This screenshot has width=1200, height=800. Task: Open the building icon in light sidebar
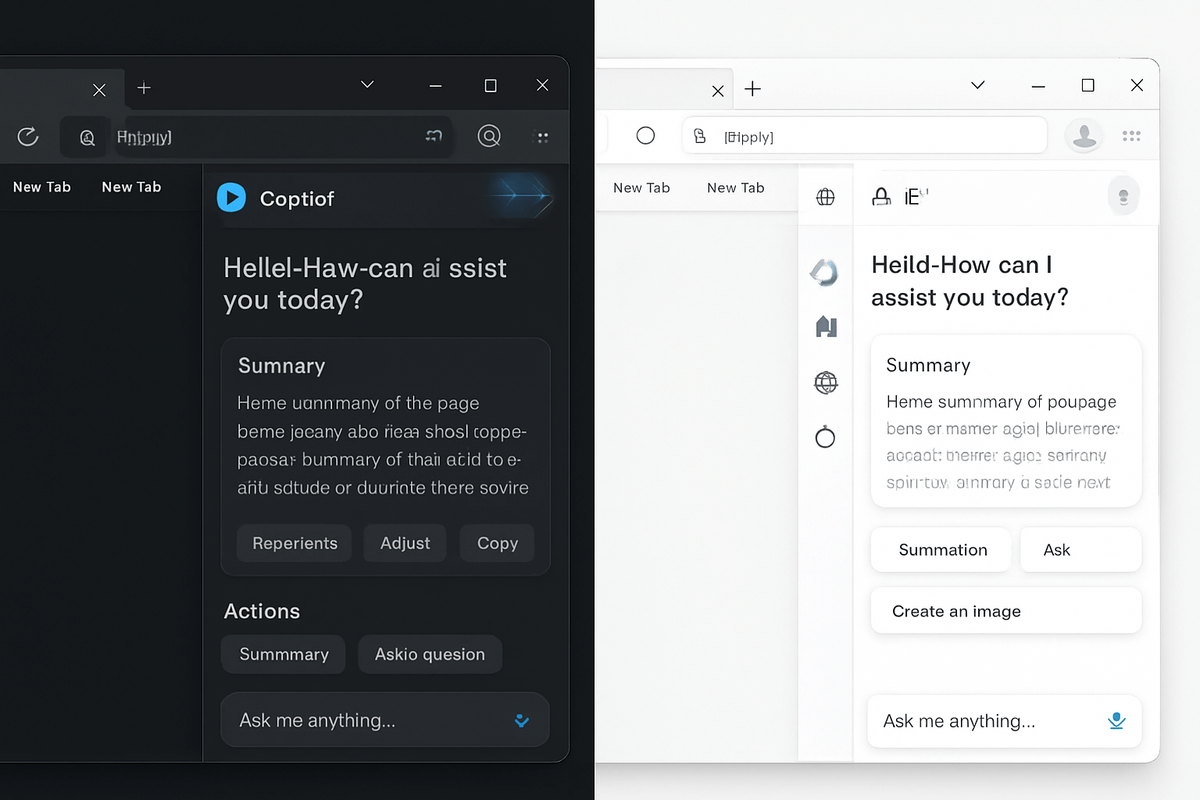[826, 326]
